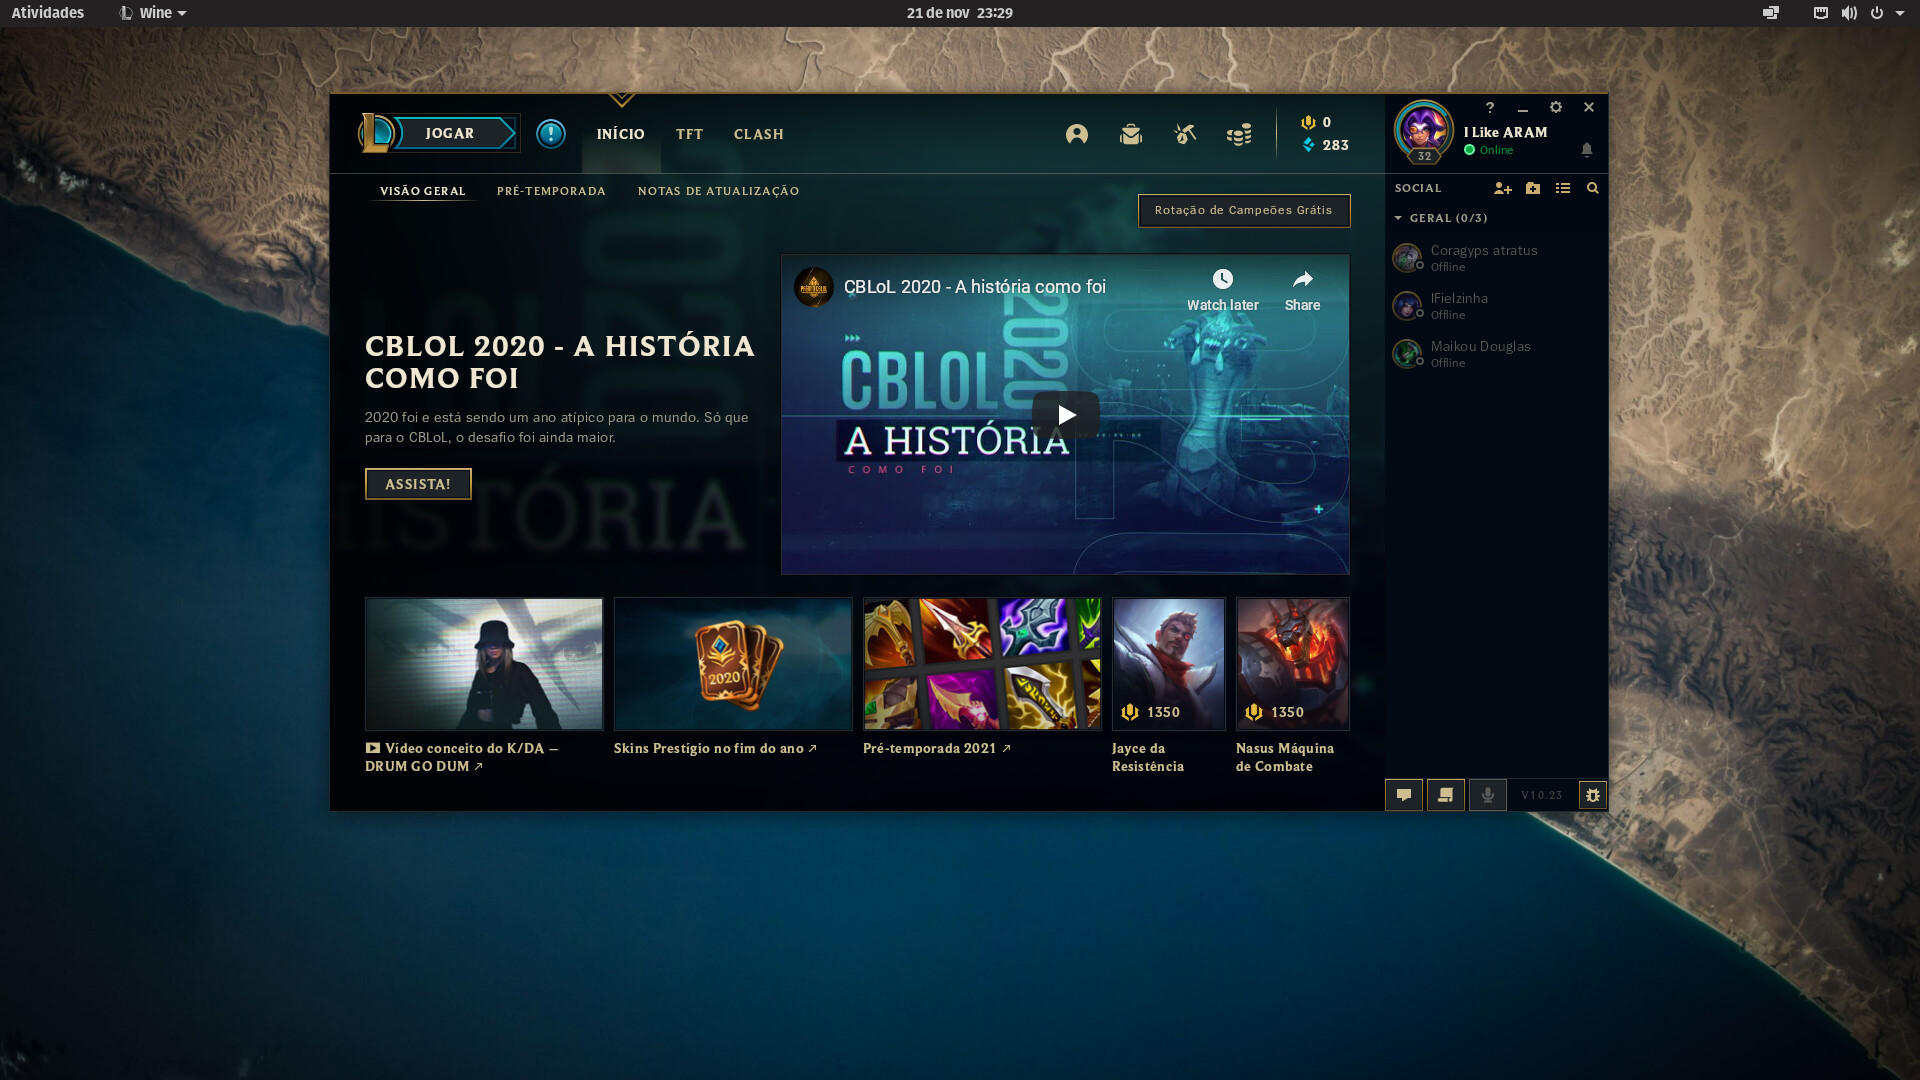Click the 1350 RP price on Nasus
This screenshot has height=1080, width=1920.
(1275, 712)
